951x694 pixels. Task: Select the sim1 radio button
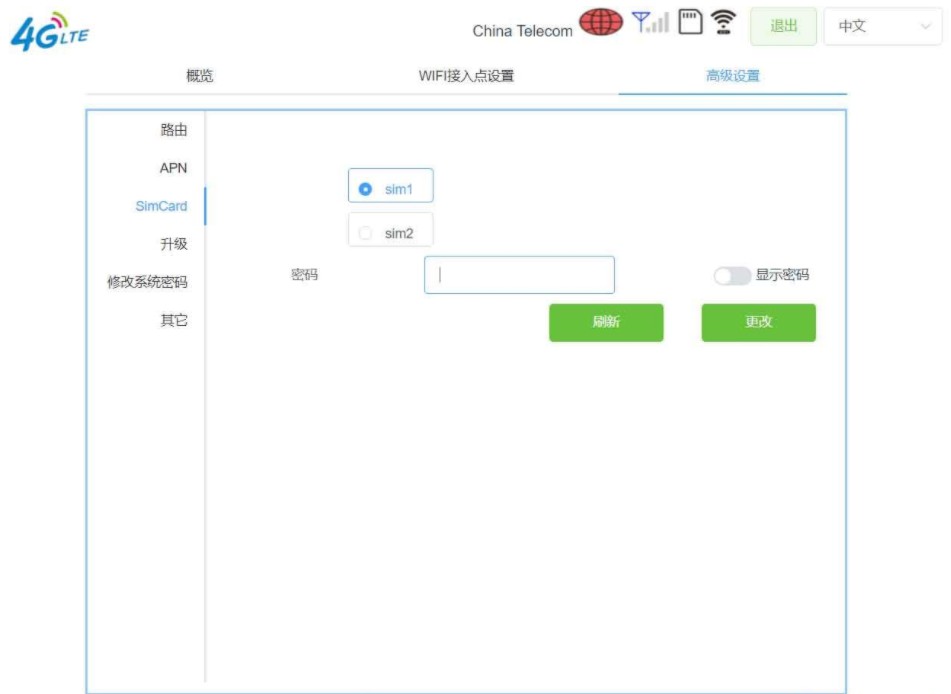click(366, 189)
